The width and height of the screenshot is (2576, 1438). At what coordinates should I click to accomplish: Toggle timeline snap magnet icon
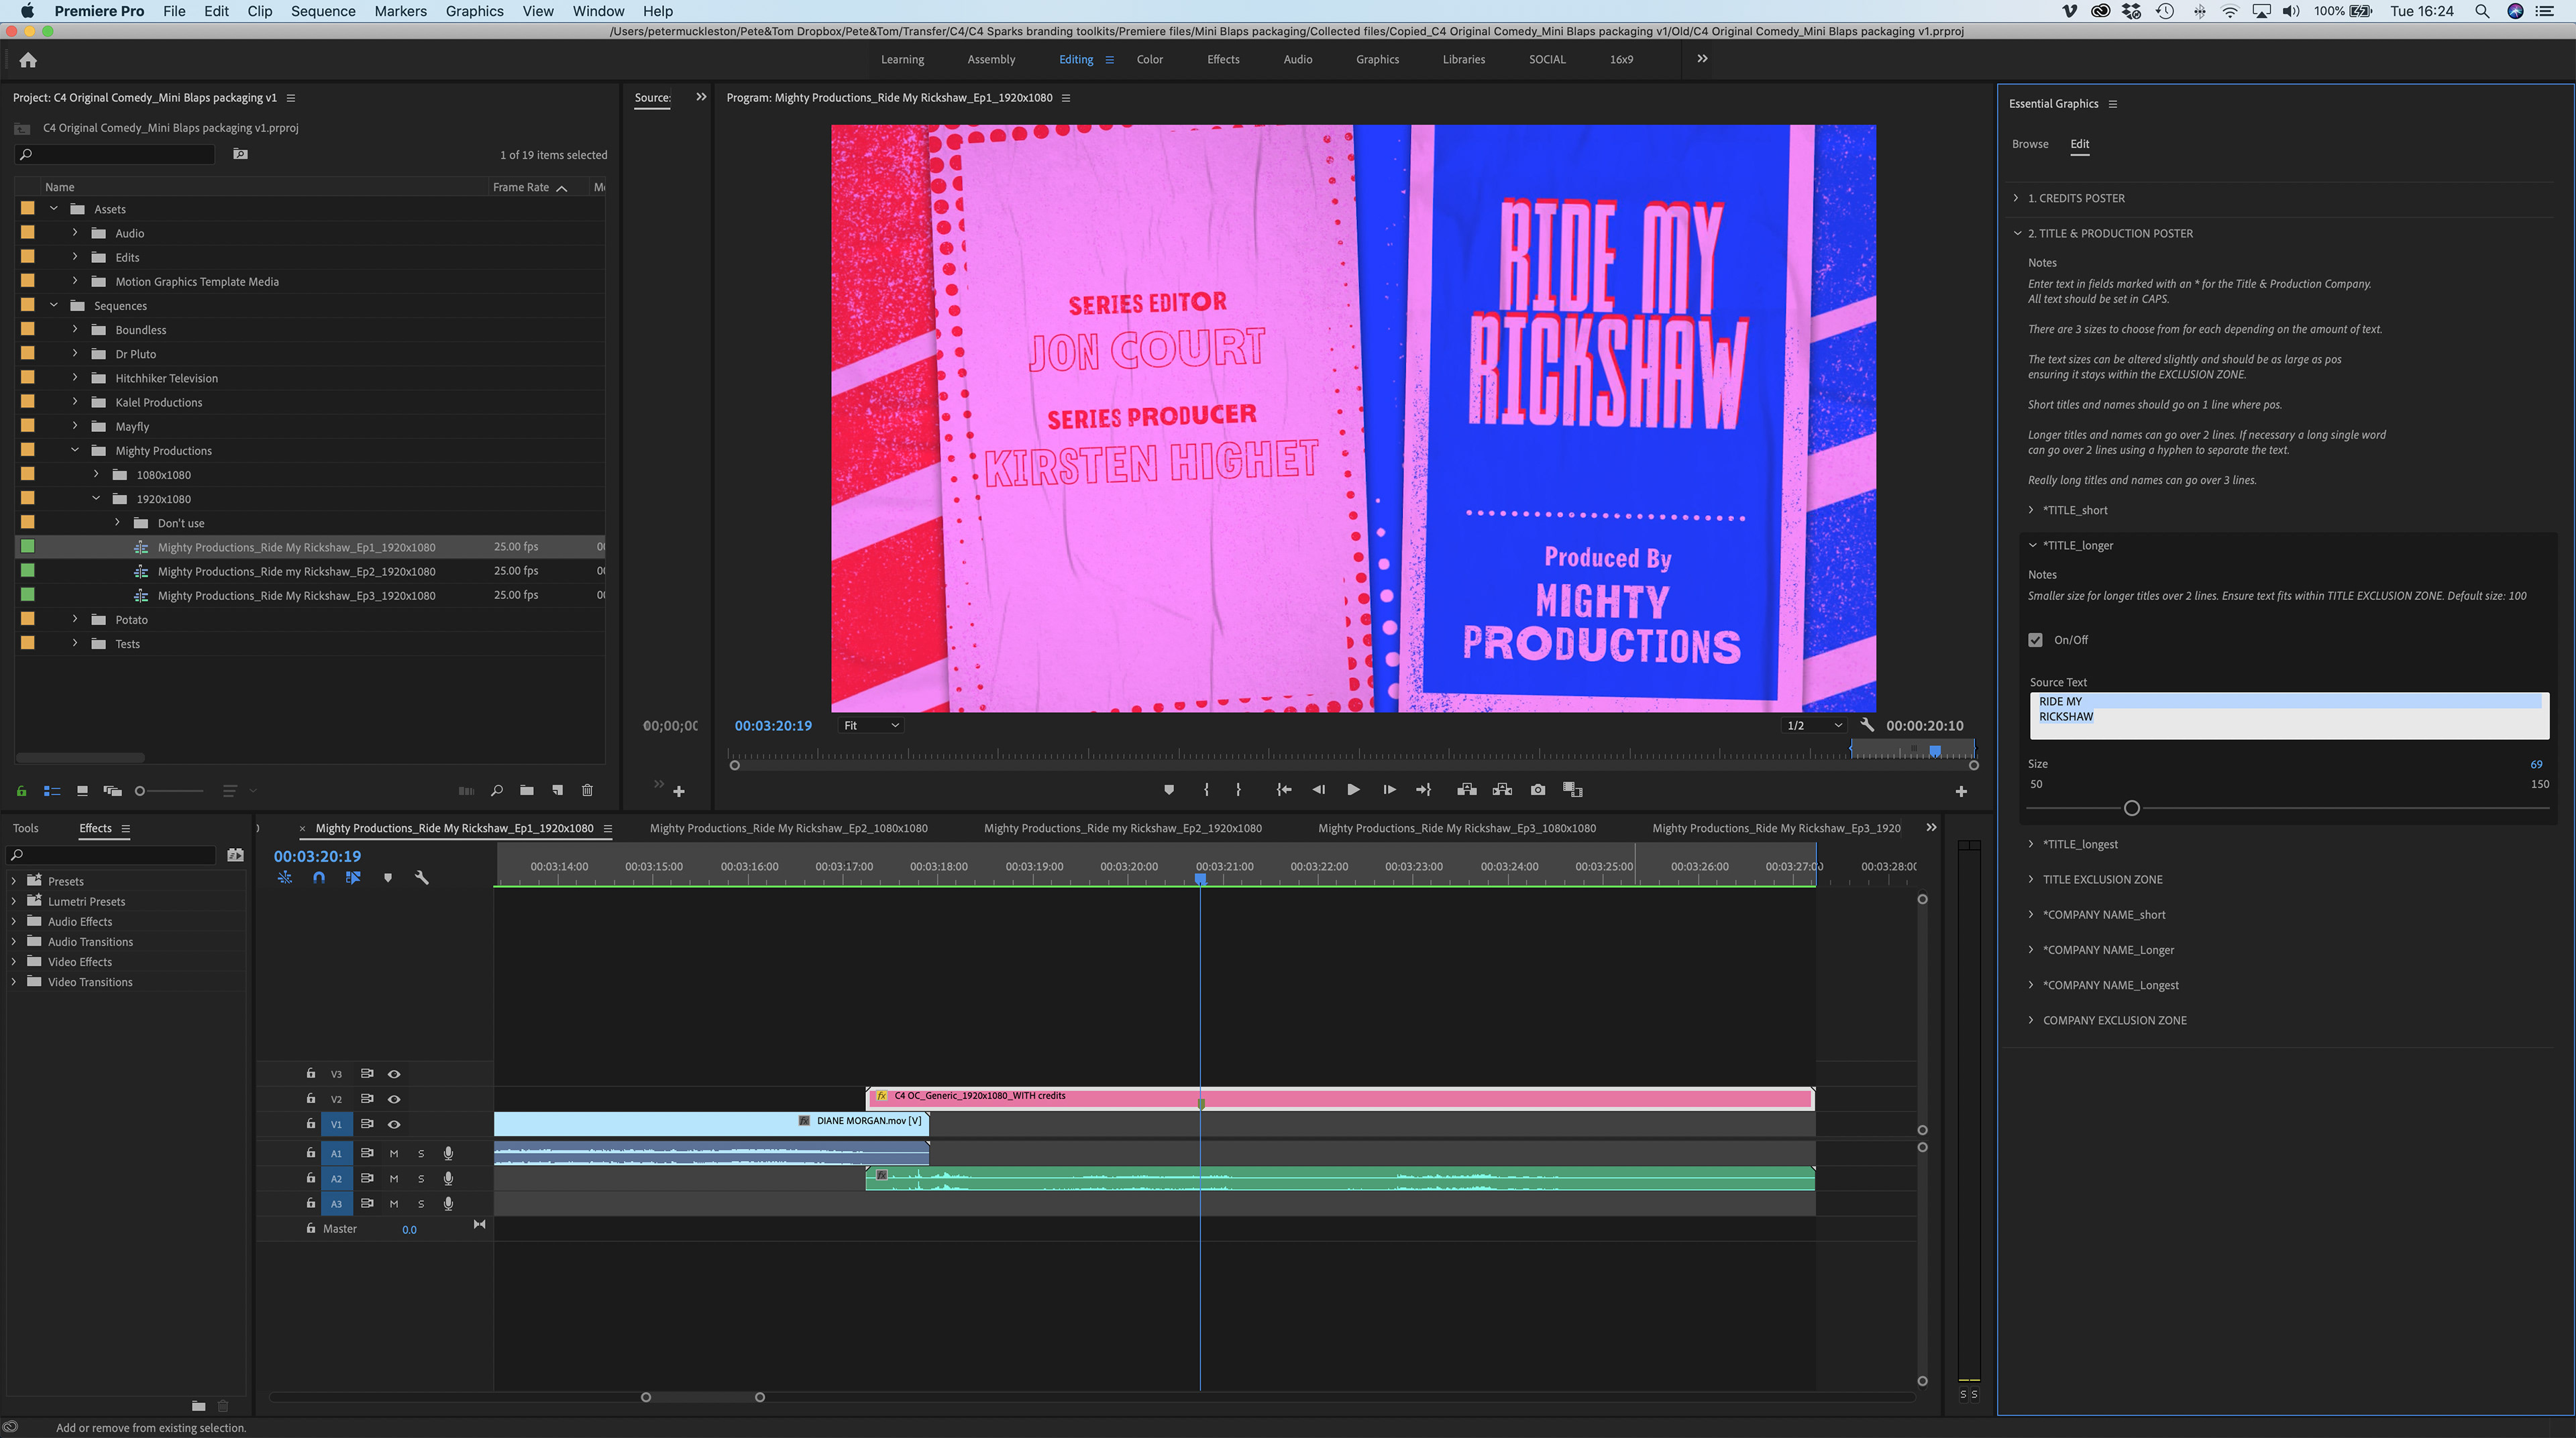[319, 877]
